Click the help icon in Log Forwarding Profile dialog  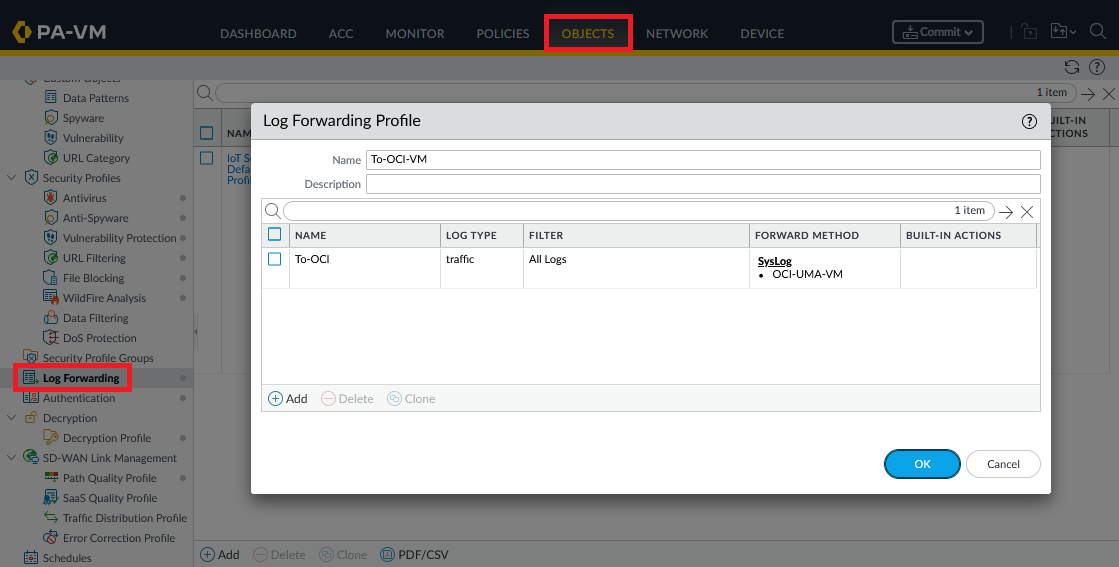[x=1029, y=121]
